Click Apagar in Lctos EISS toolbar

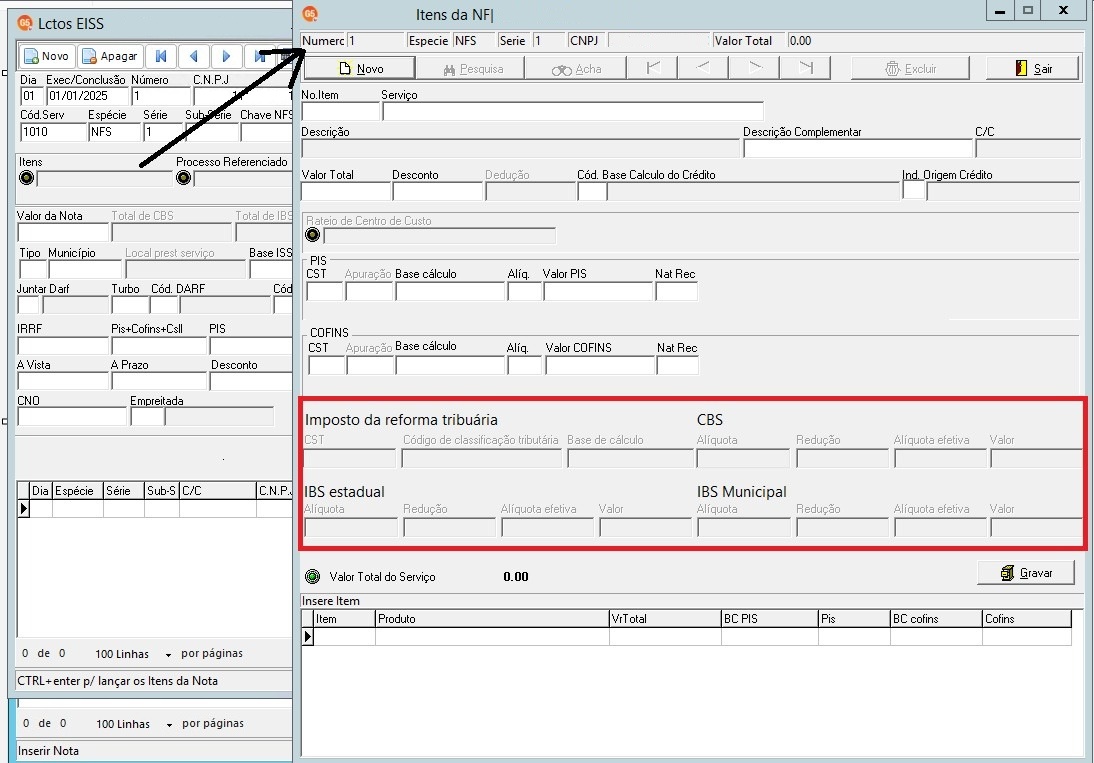pyautogui.click(x=110, y=56)
